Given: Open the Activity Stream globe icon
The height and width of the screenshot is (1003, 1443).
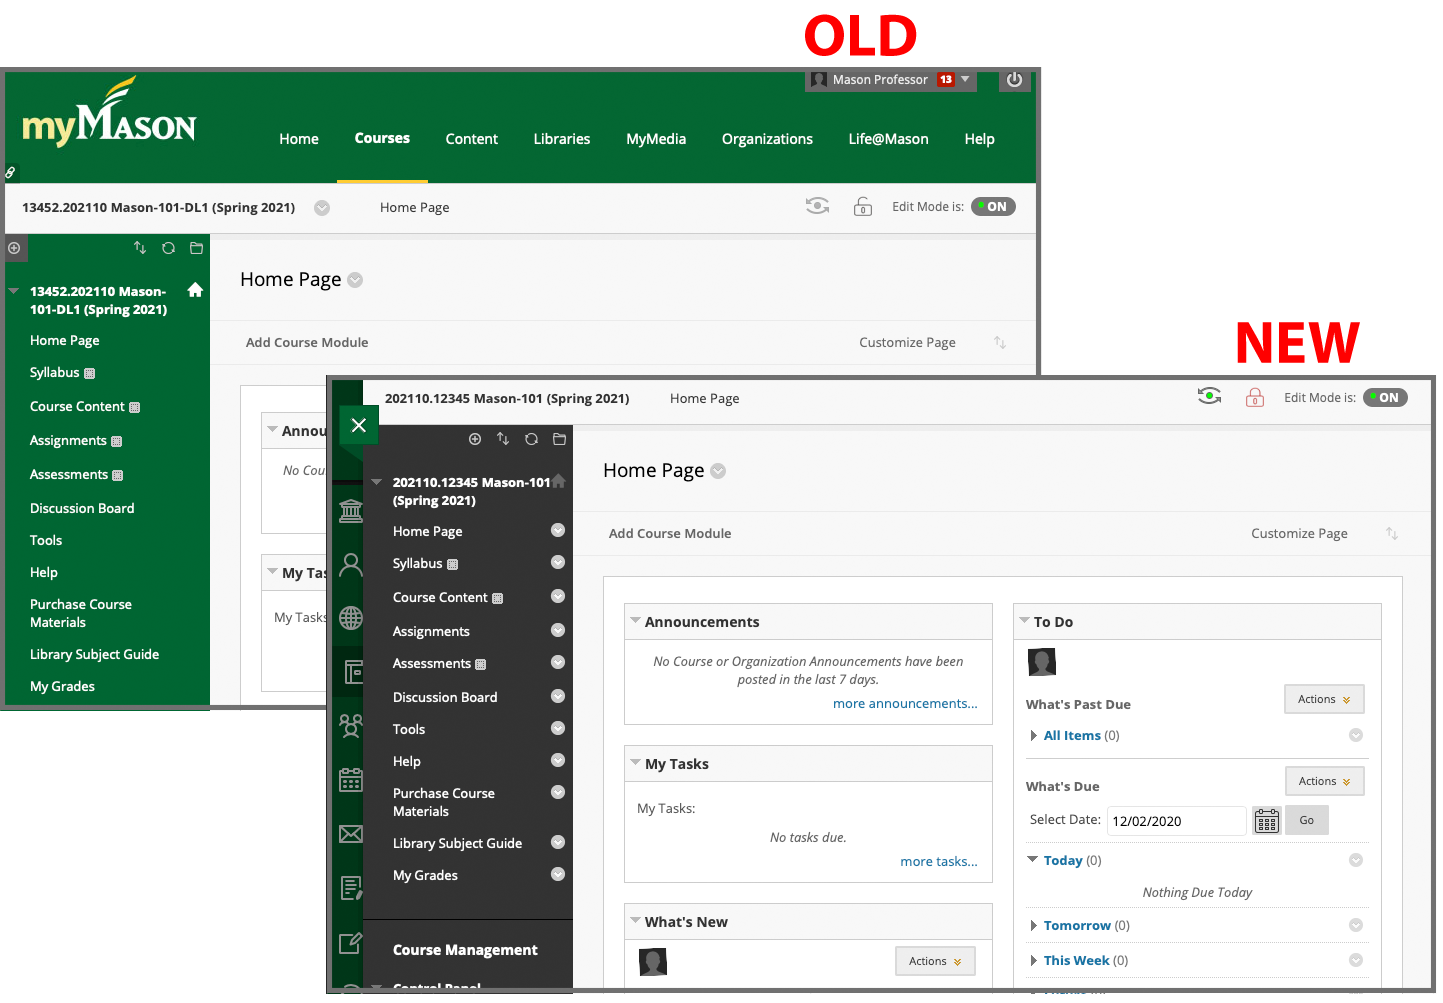Looking at the screenshot, I should (x=351, y=618).
